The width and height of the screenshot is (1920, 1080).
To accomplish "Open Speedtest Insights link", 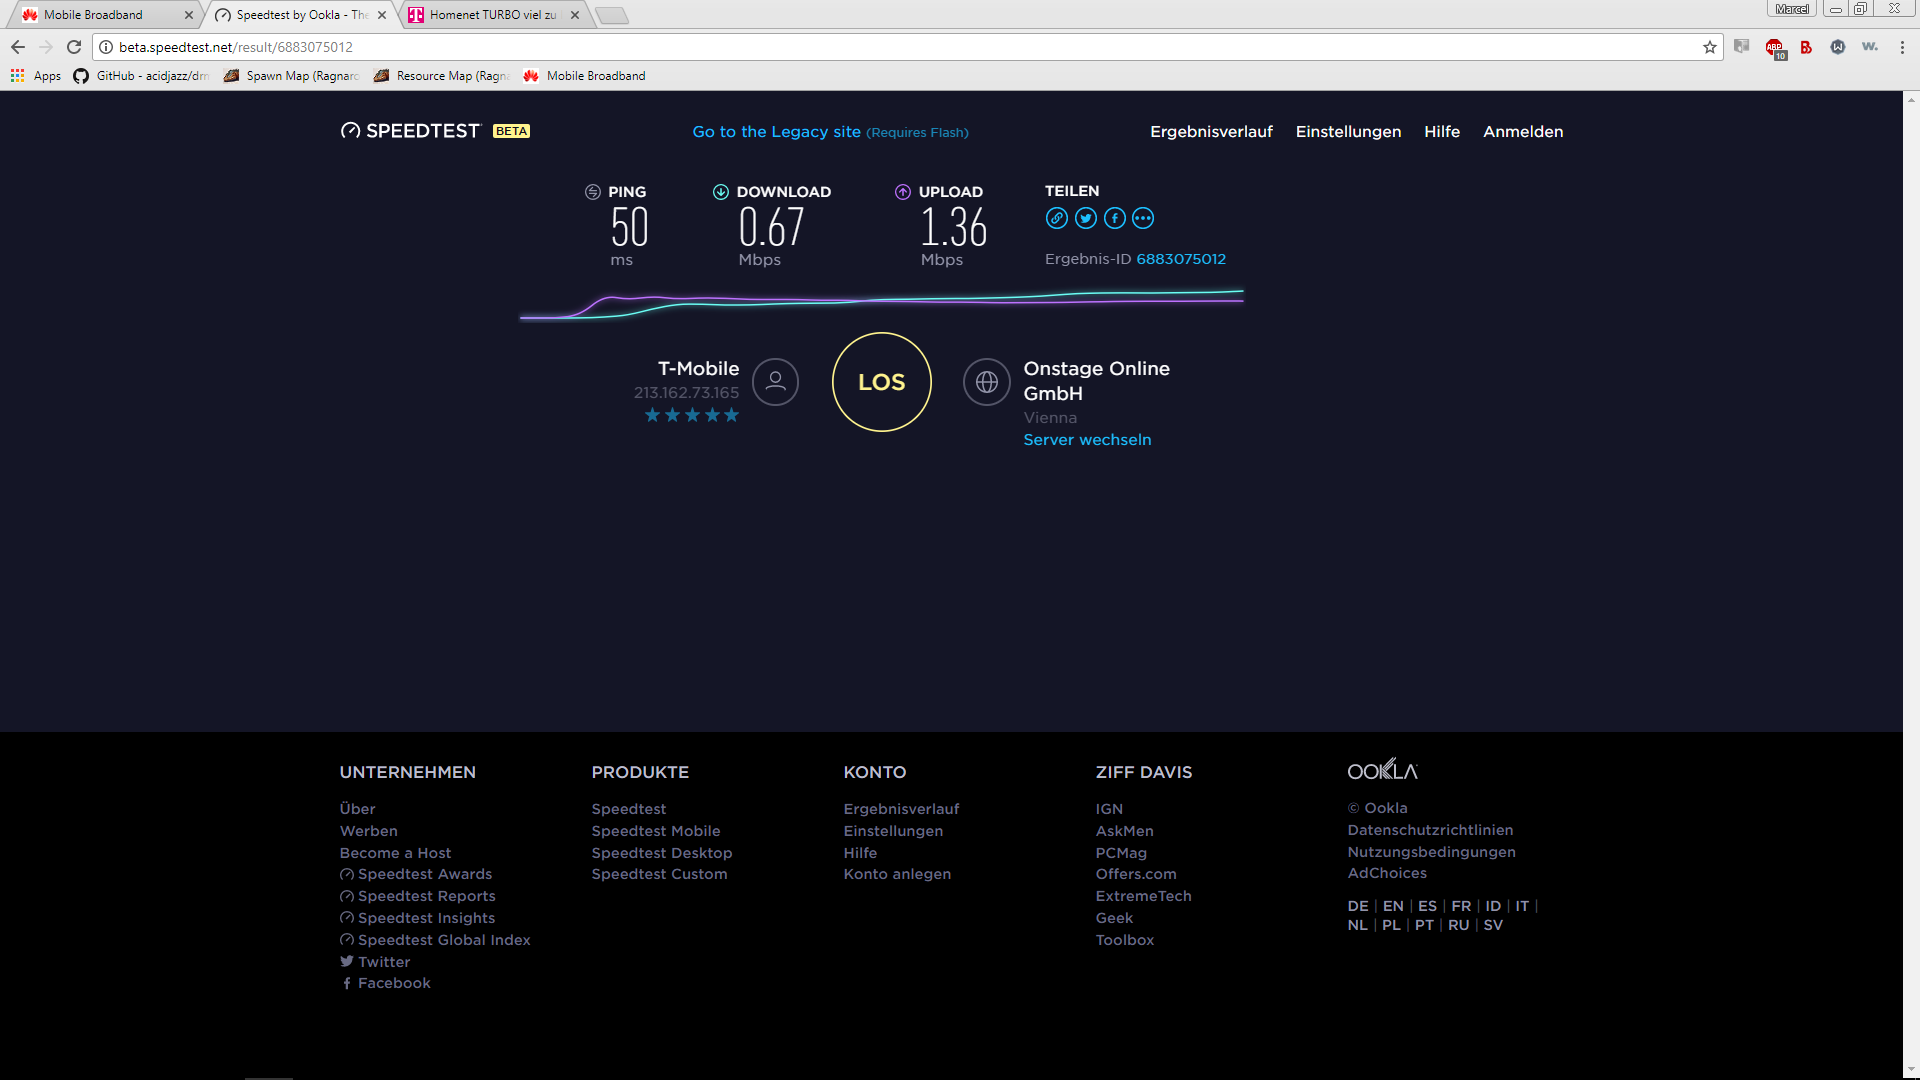I will coord(417,918).
